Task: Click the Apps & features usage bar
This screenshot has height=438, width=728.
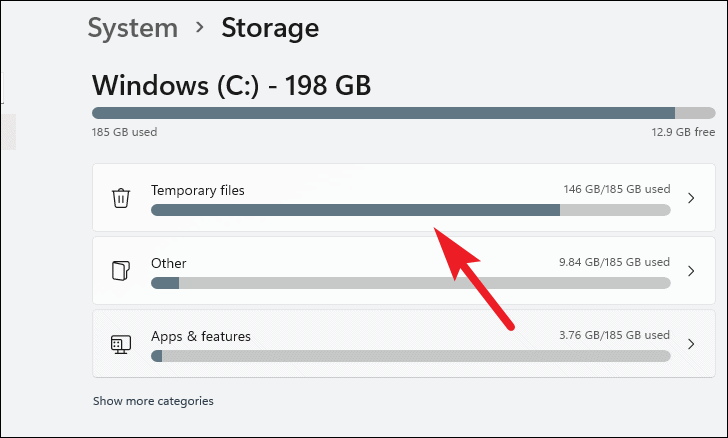Action: pos(410,356)
